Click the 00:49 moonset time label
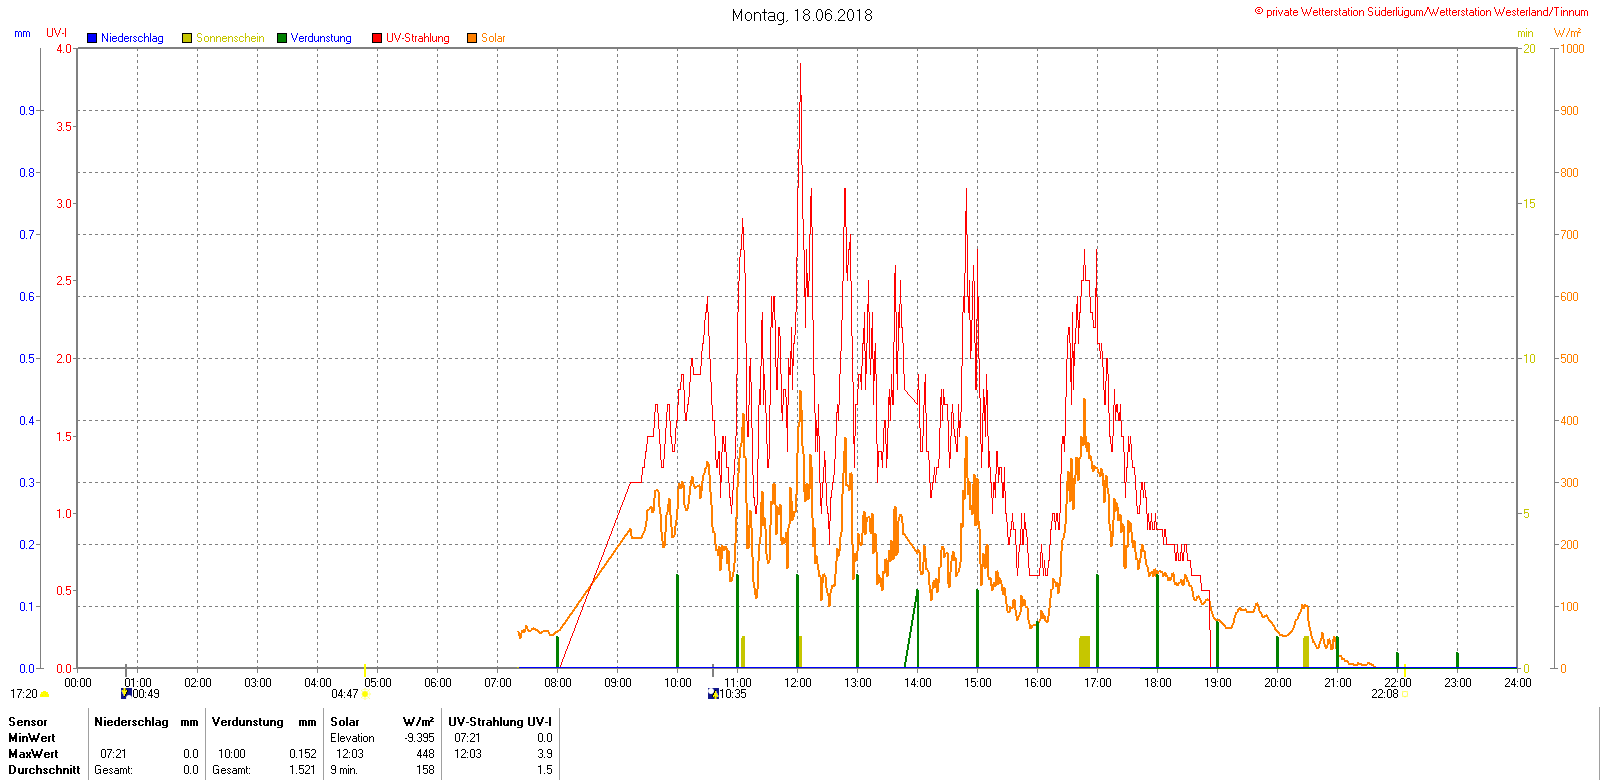Image resolution: width=1600 pixels, height=780 pixels. pyautogui.click(x=146, y=694)
